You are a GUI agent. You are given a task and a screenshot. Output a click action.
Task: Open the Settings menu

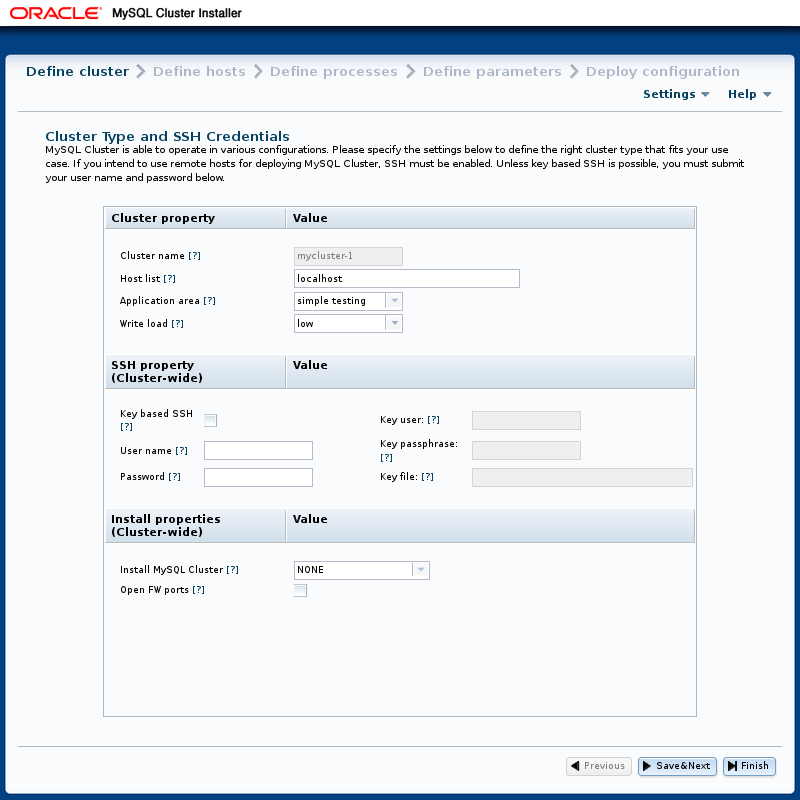[x=676, y=94]
